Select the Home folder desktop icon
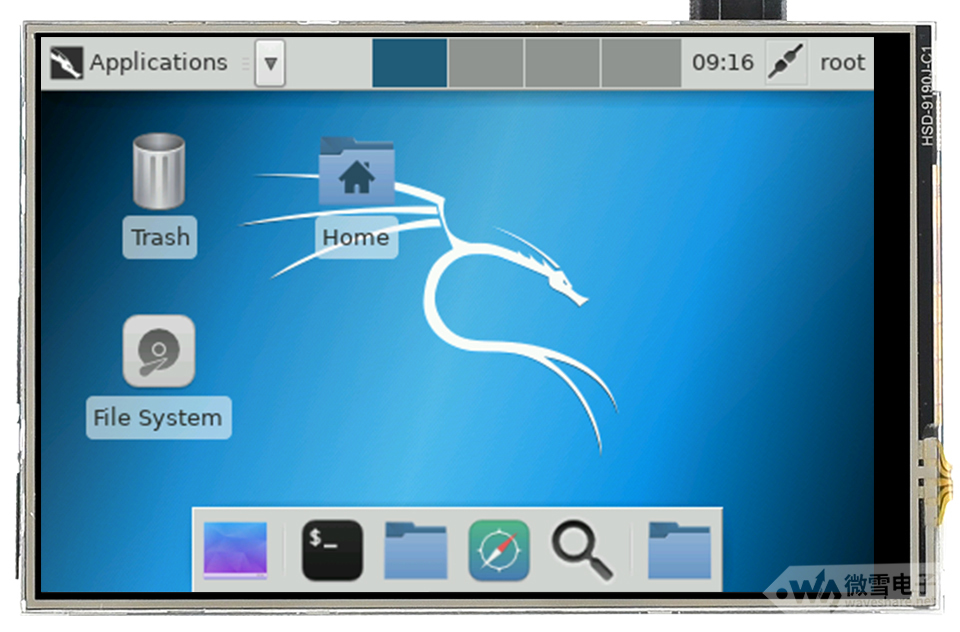This screenshot has height=632, width=960. 356,172
